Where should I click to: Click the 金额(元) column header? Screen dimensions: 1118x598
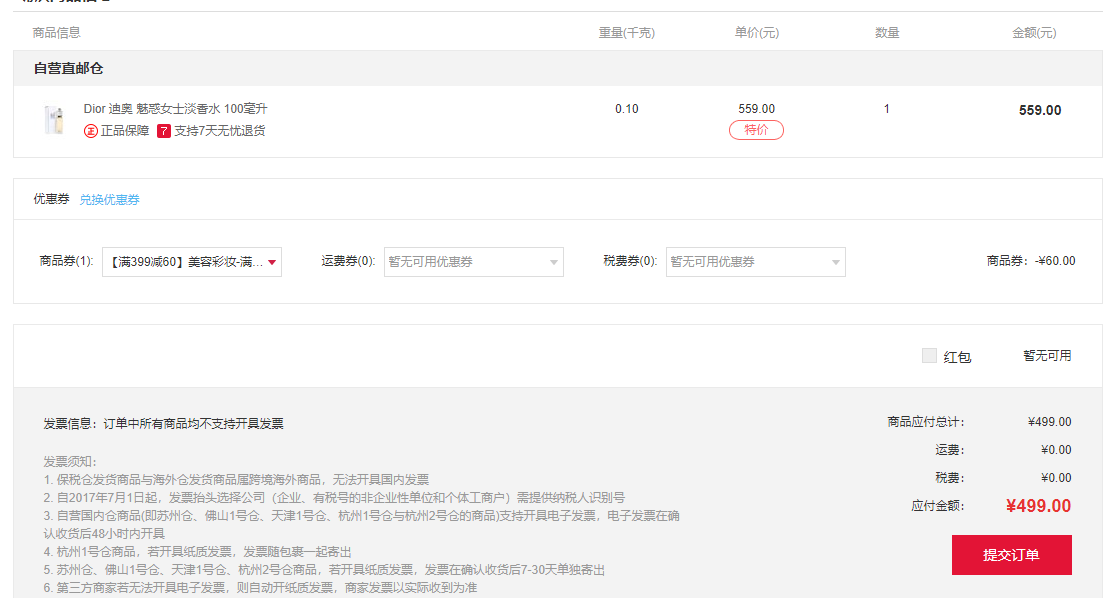1035,33
